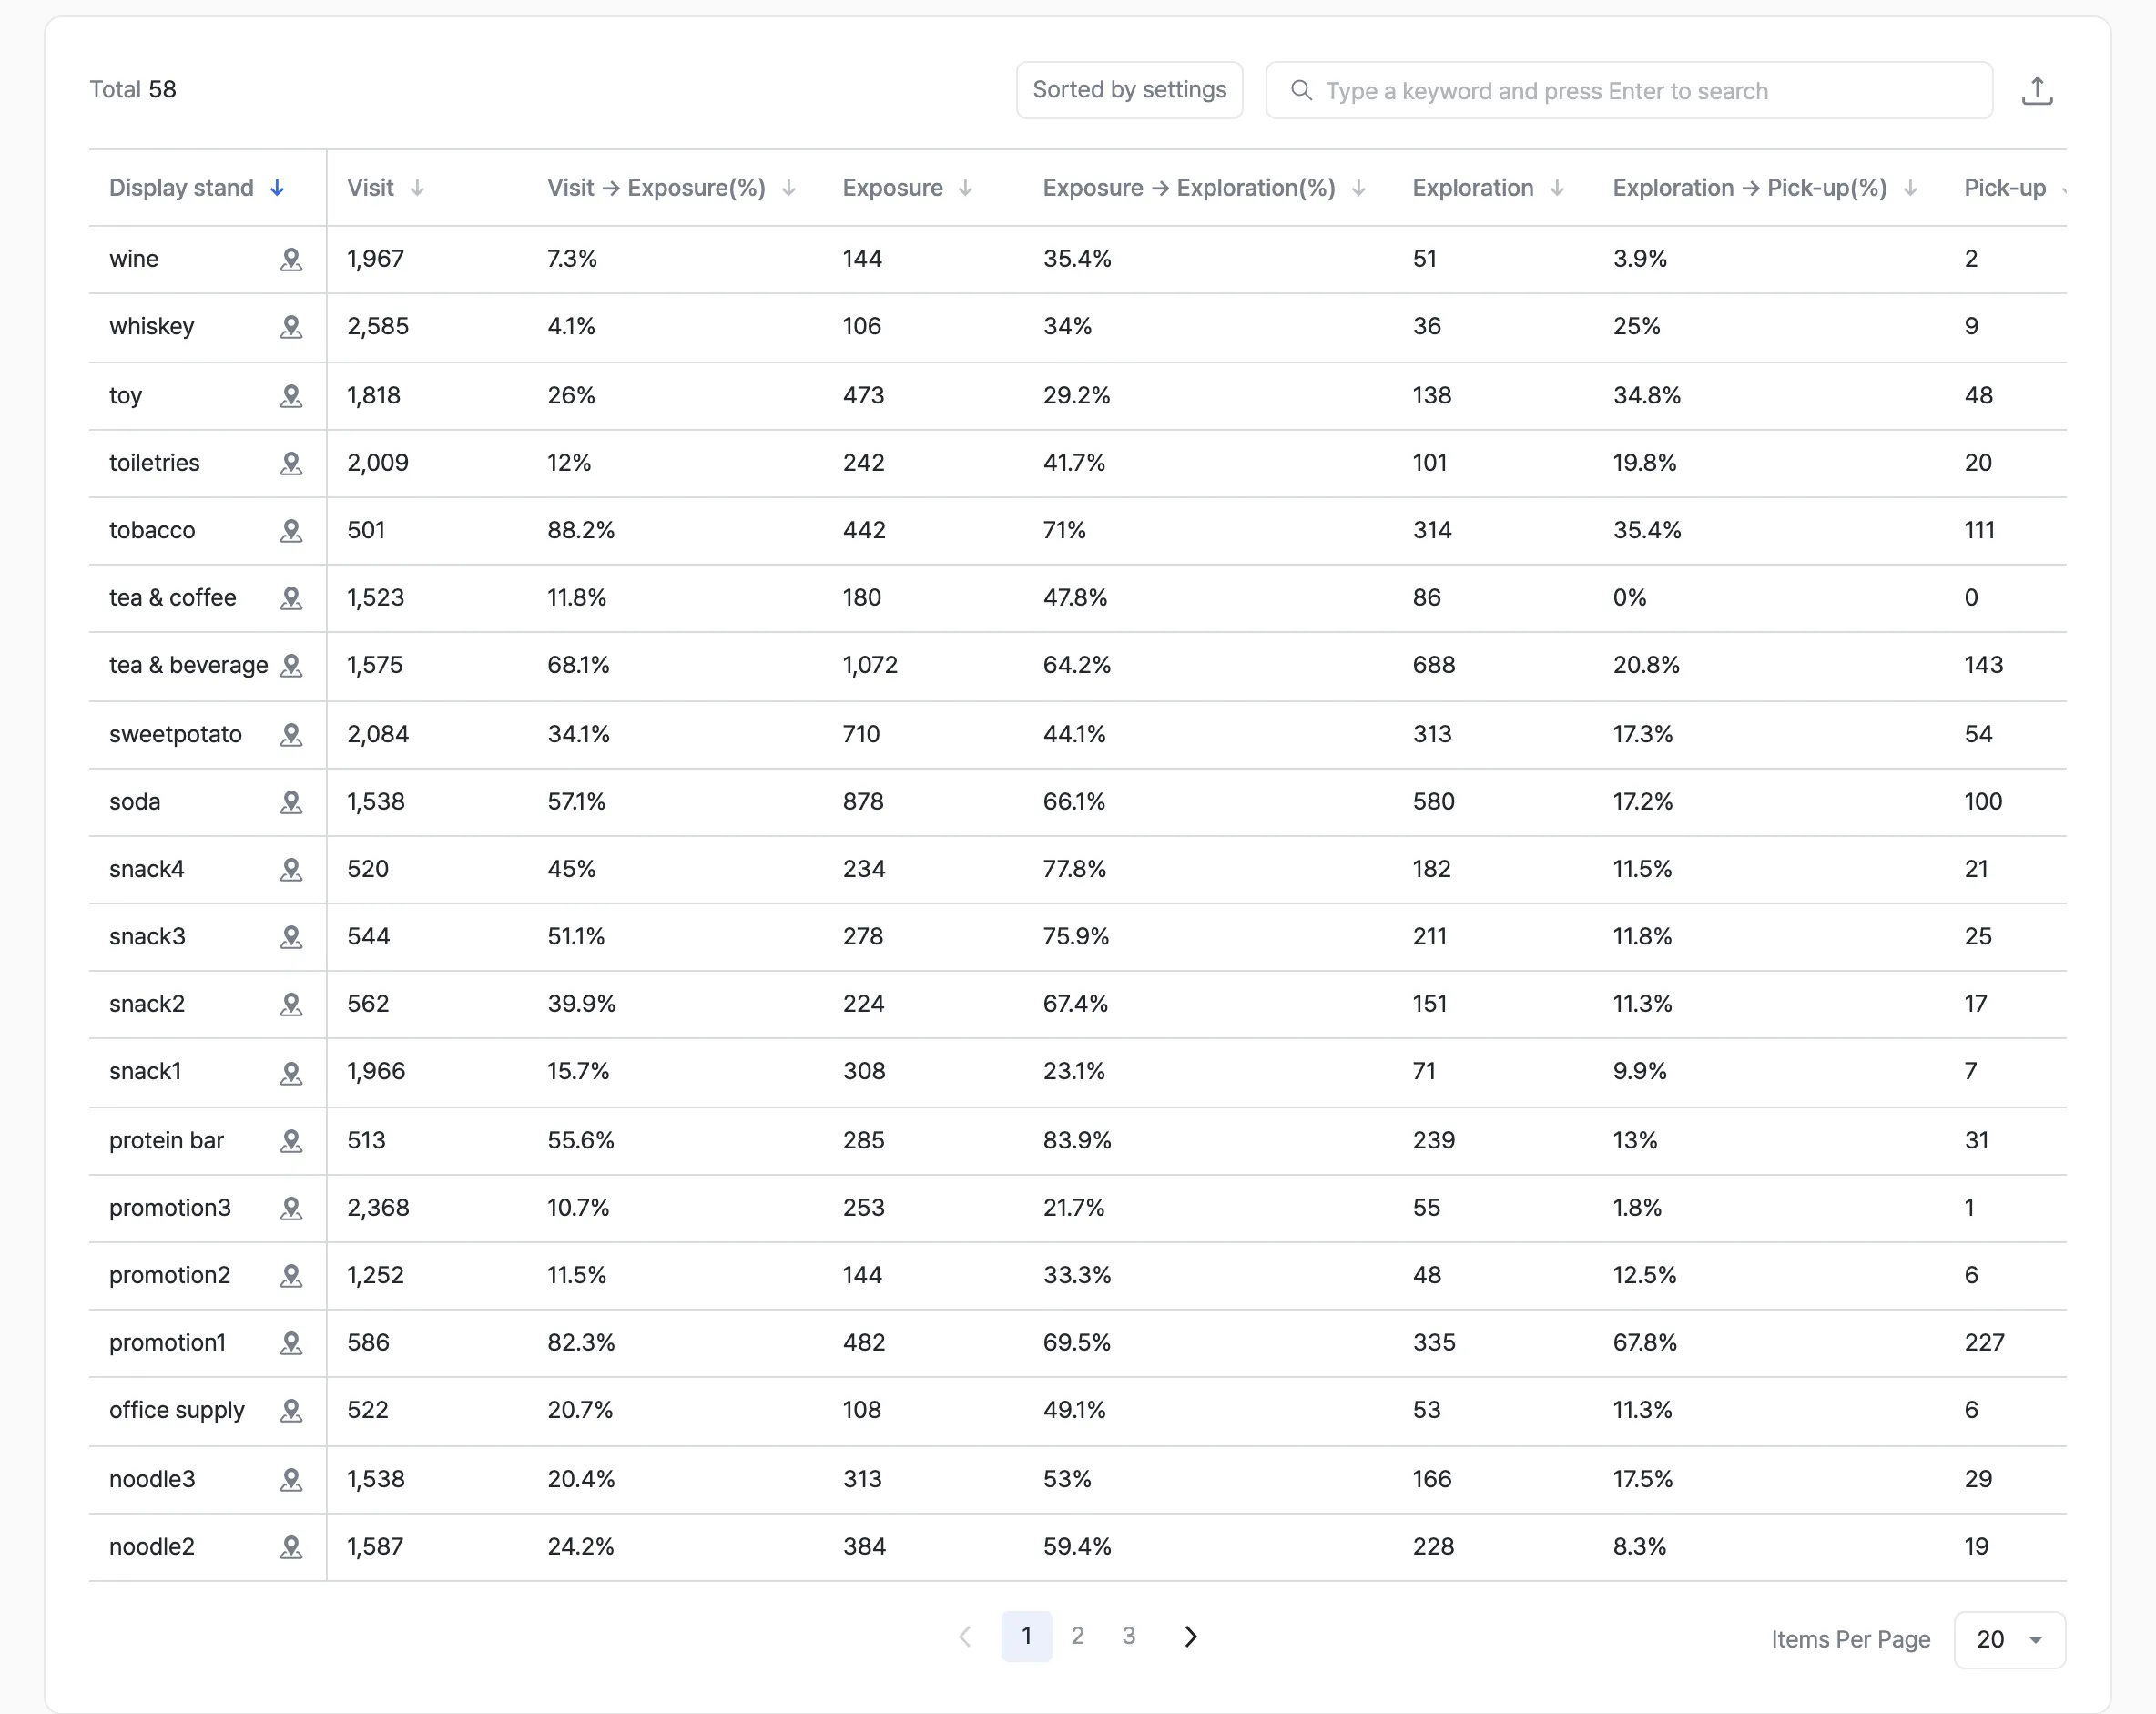Screen dimensions: 2156x1714
Task: Click the Pick-up column header
Action: 2005,188
